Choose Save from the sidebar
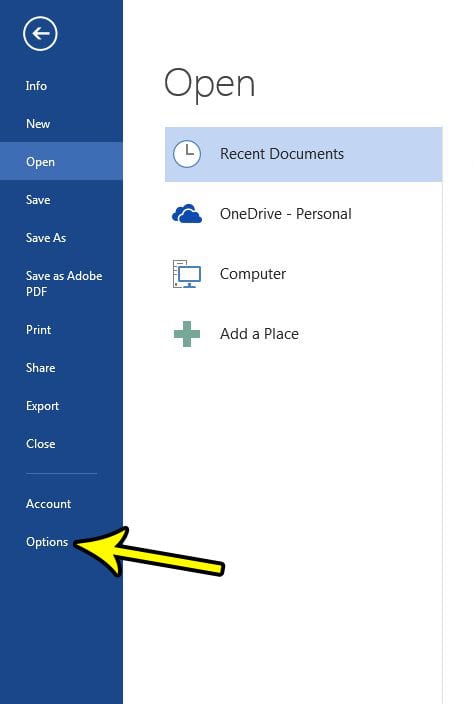Viewport: 473px width, 704px height. tap(38, 200)
